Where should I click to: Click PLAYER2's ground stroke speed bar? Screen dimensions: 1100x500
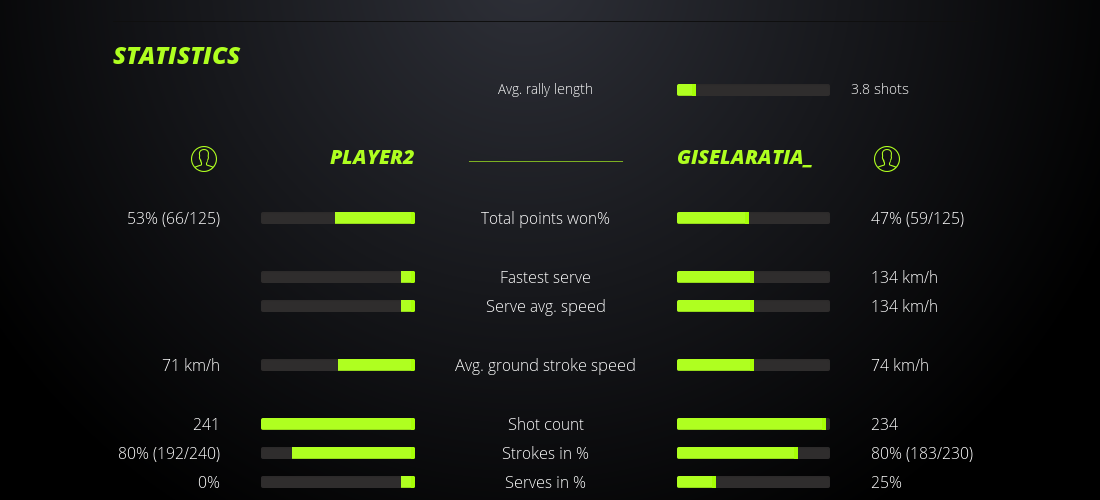pos(338,365)
